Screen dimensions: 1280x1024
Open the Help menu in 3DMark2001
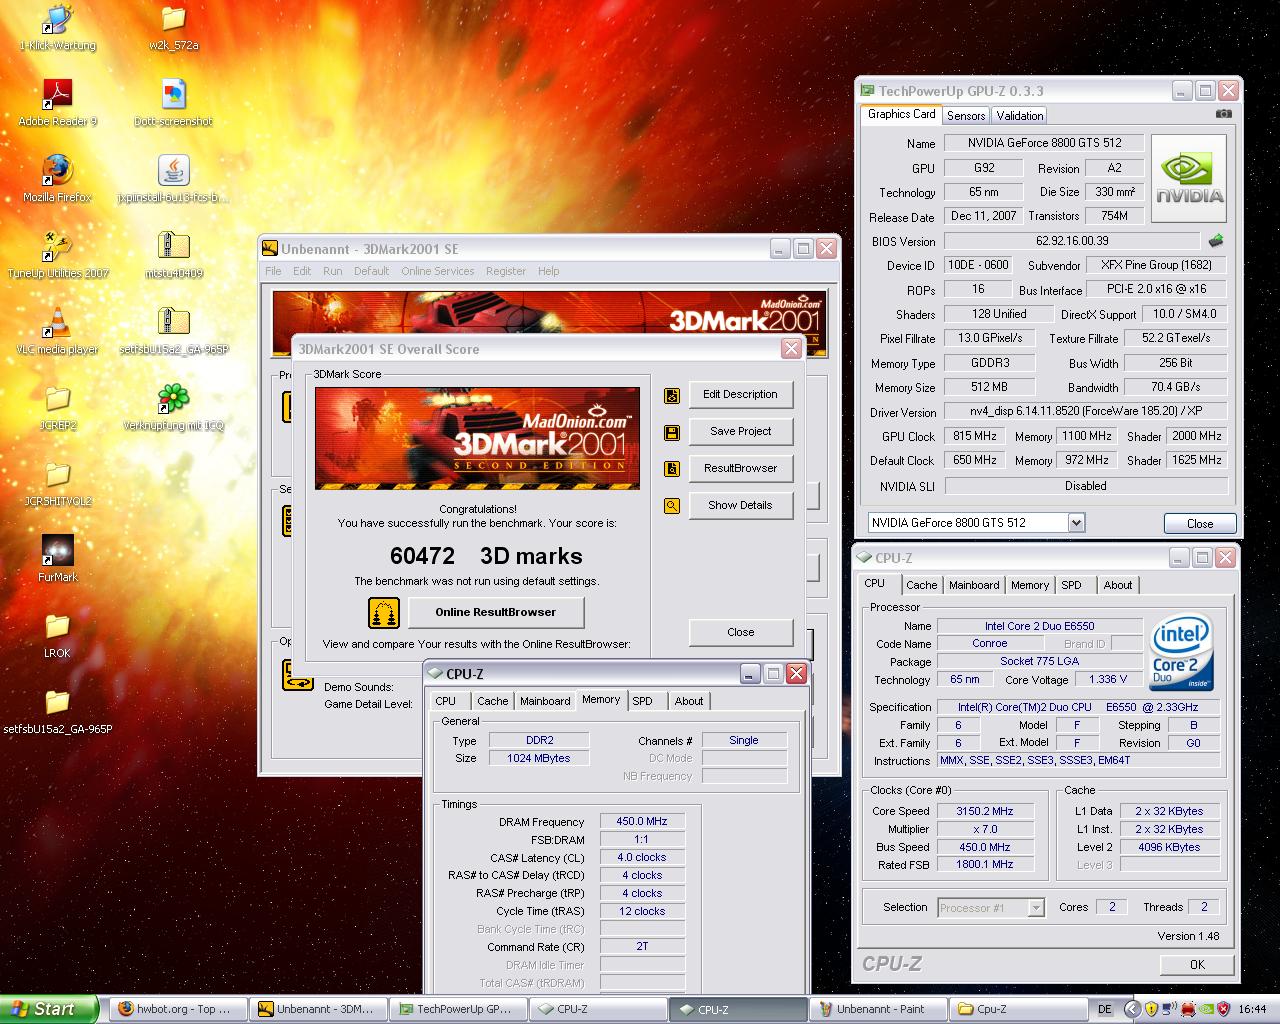[549, 271]
